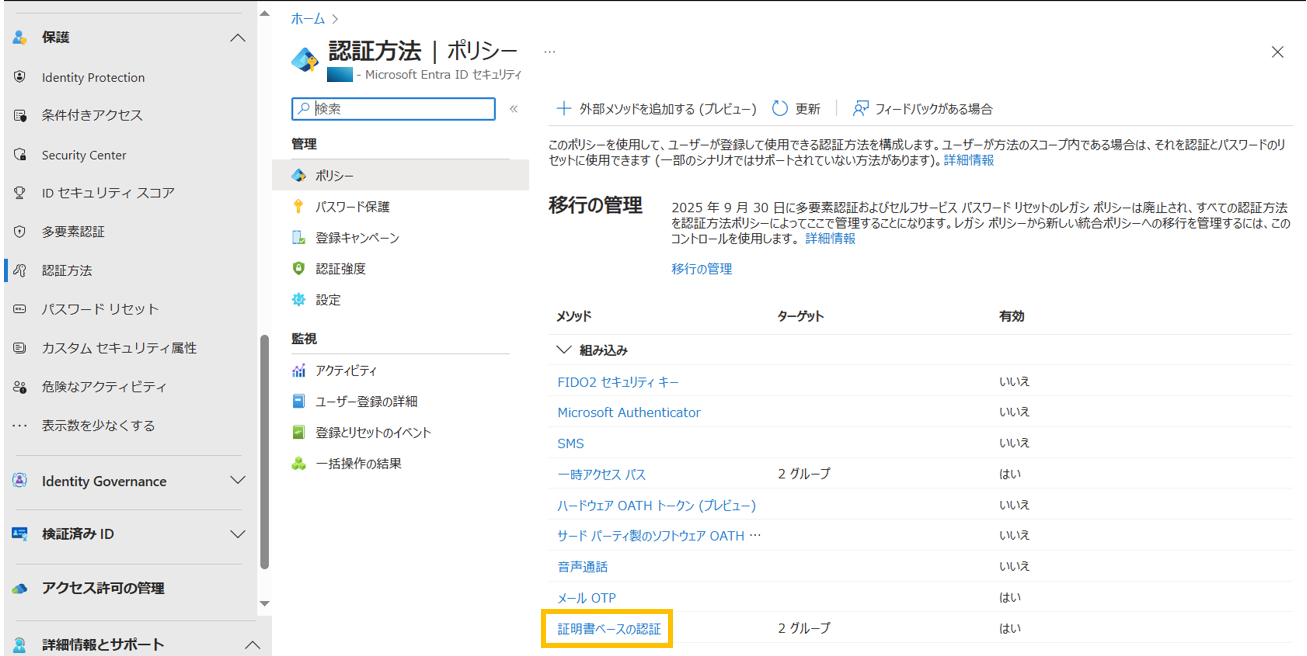Click the refresh icon next to 更新
Image resolution: width=1307 pixels, height=656 pixels.
pos(779,108)
